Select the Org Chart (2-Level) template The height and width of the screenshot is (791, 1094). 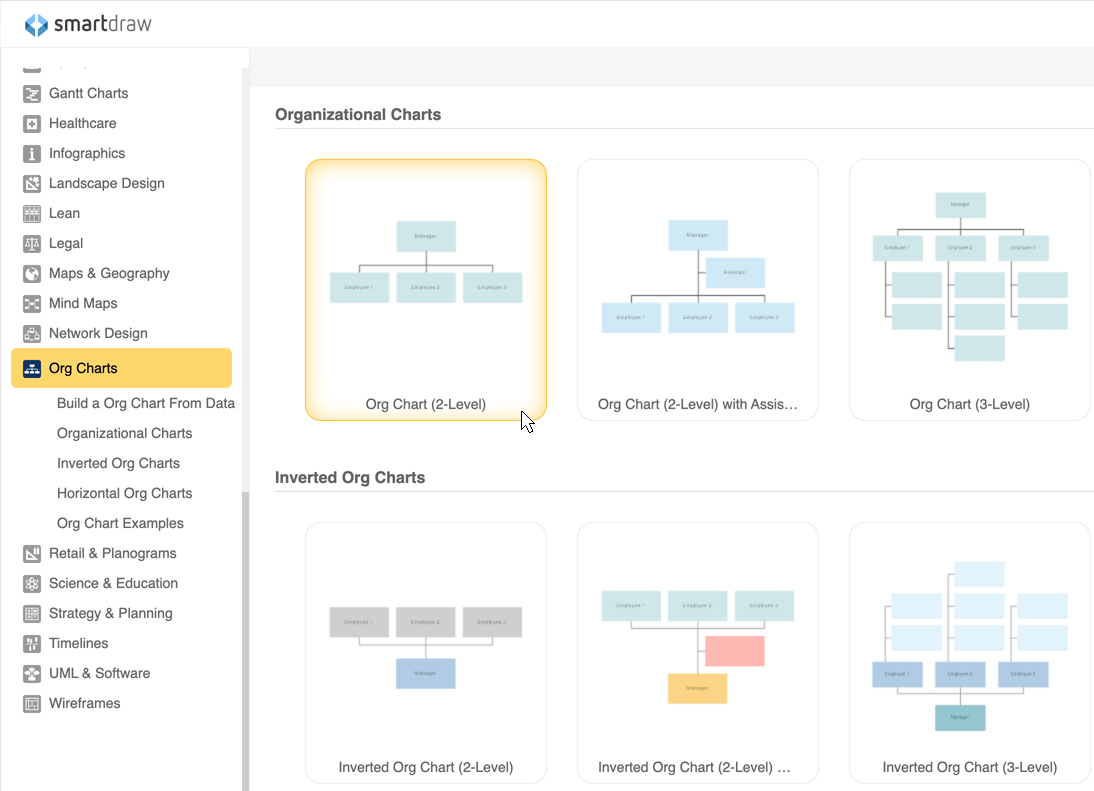[426, 289]
